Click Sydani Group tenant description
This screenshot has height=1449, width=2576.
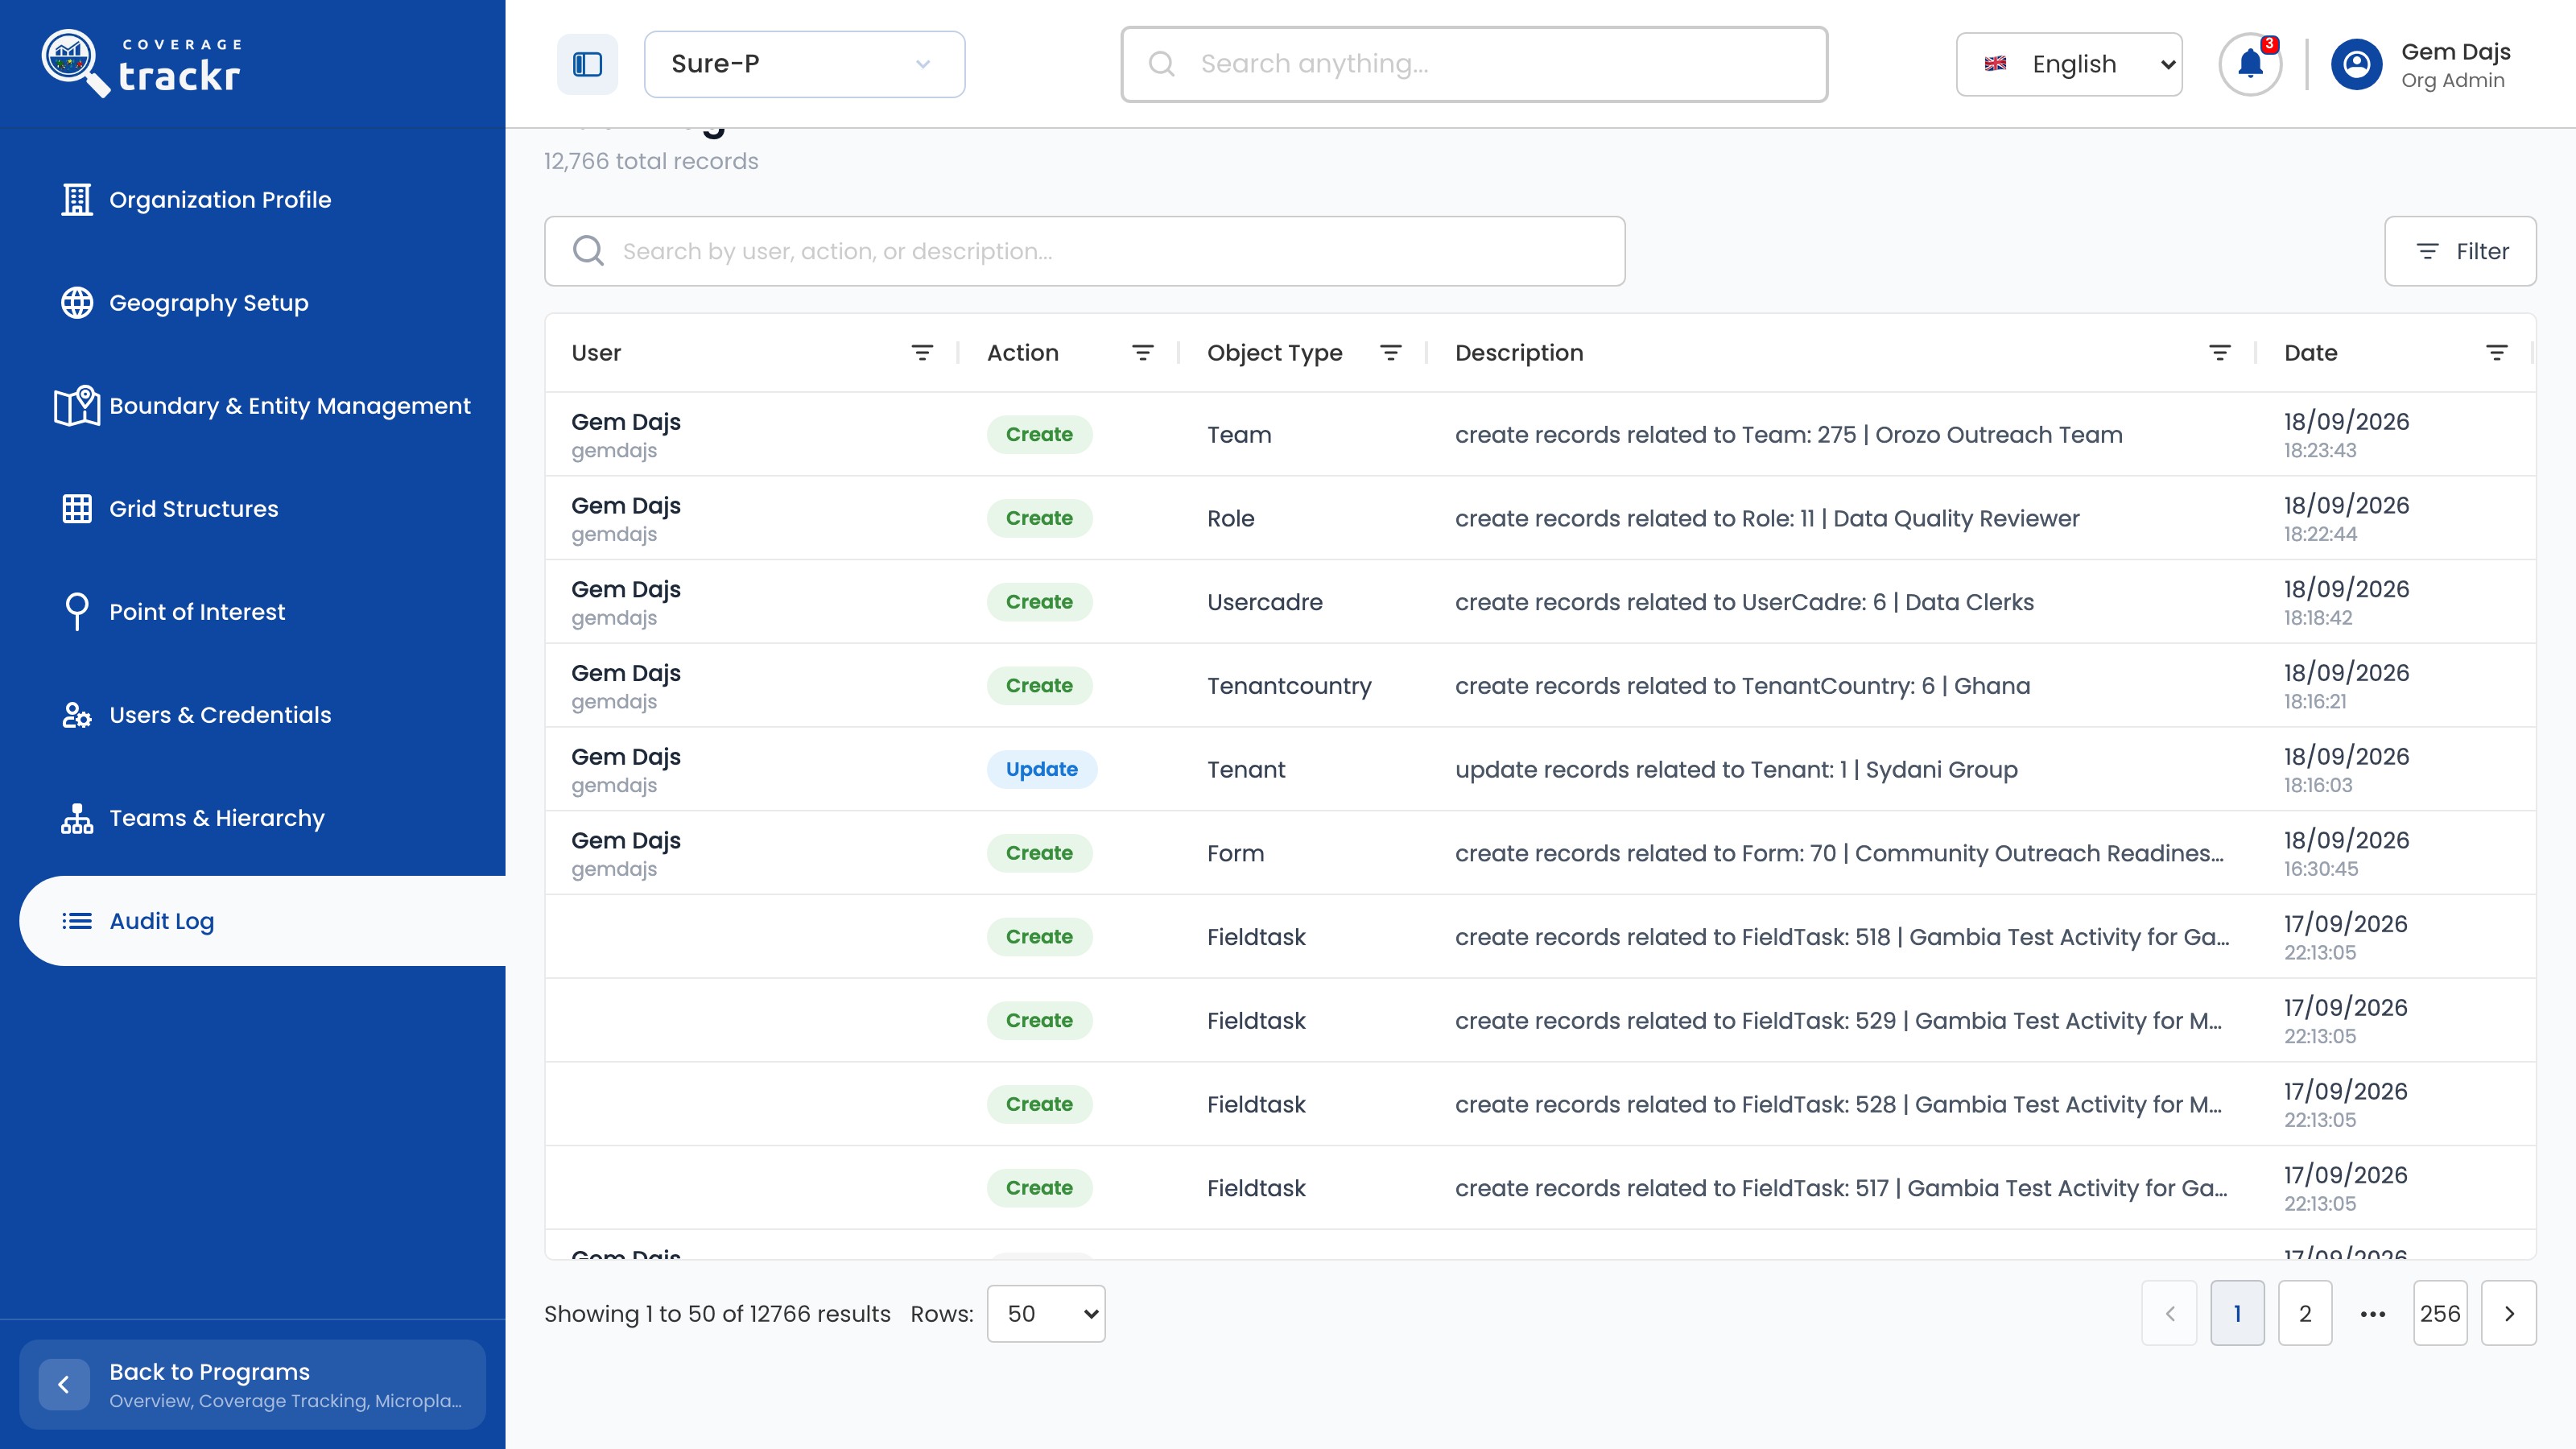pyautogui.click(x=1736, y=769)
